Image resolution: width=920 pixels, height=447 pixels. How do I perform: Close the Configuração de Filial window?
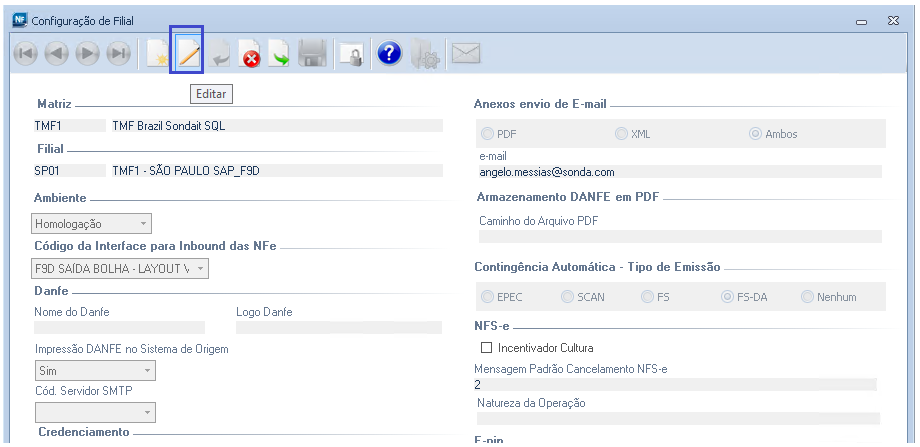(894, 21)
